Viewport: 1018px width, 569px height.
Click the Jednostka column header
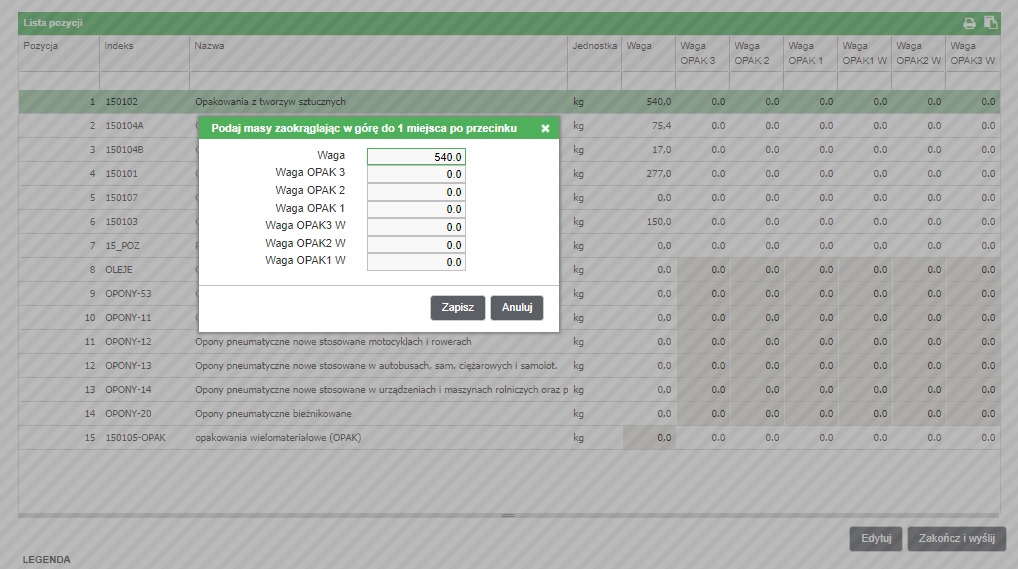coord(594,46)
